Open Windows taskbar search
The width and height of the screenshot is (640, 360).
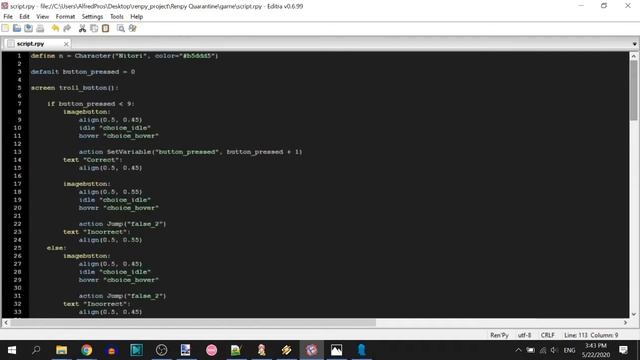pos(36,350)
